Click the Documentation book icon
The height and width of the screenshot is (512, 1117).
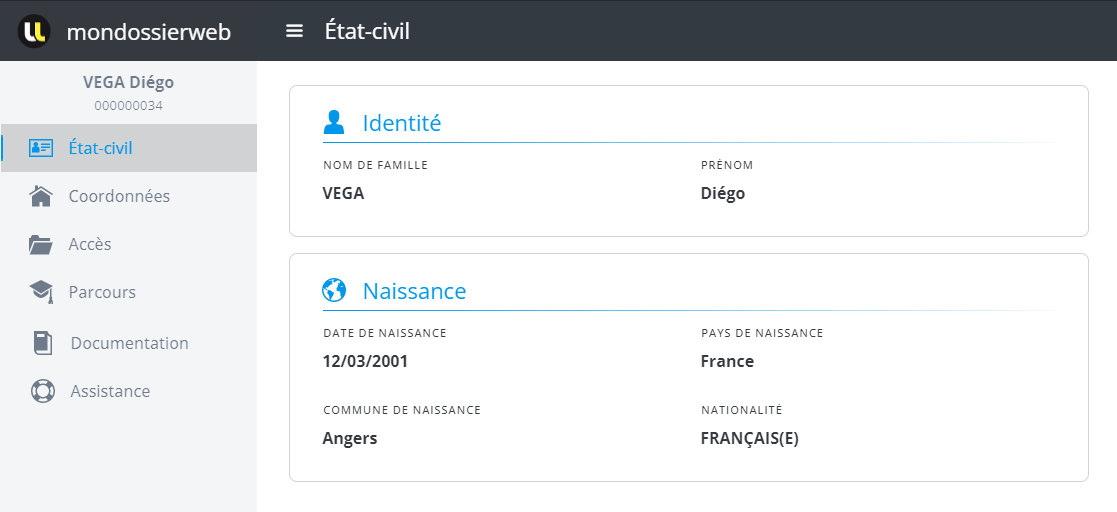tap(43, 343)
